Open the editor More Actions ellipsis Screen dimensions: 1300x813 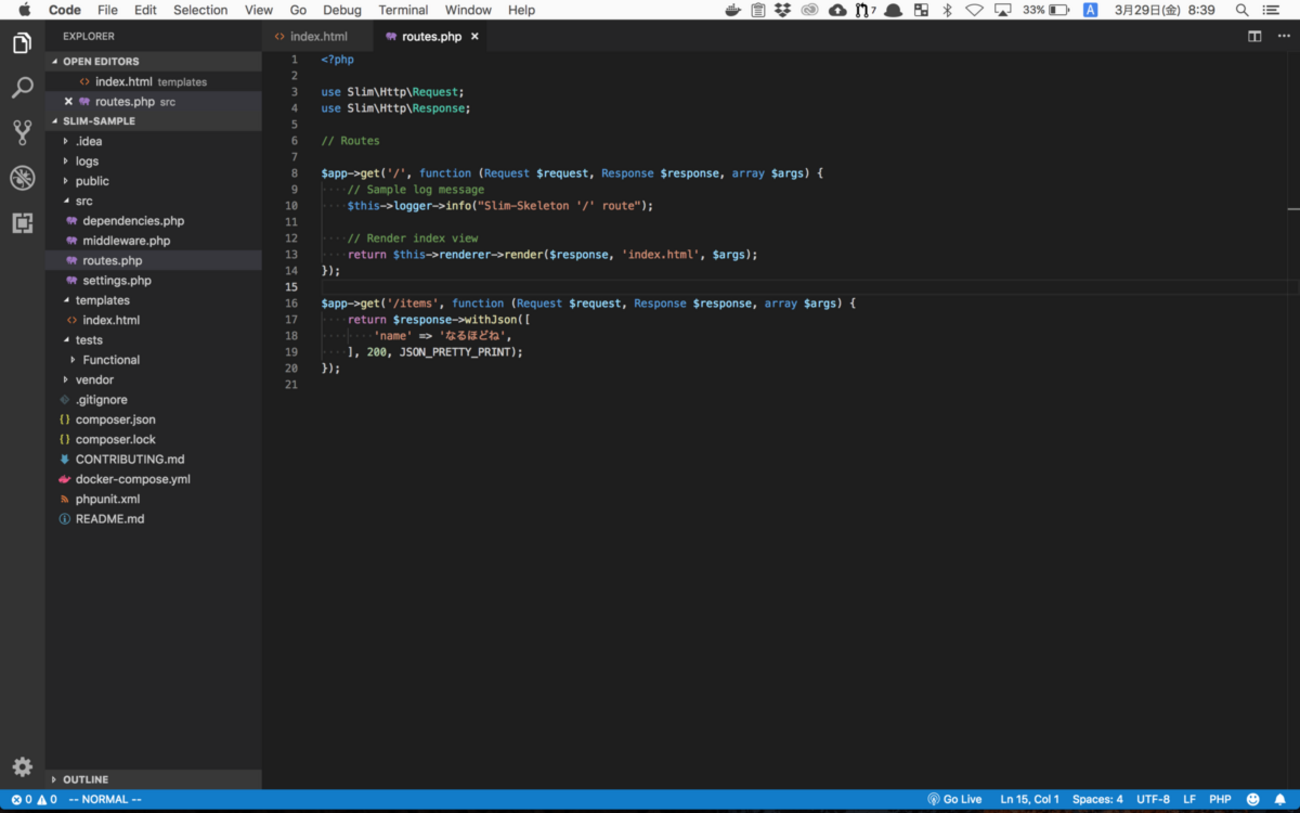[x=1284, y=36]
